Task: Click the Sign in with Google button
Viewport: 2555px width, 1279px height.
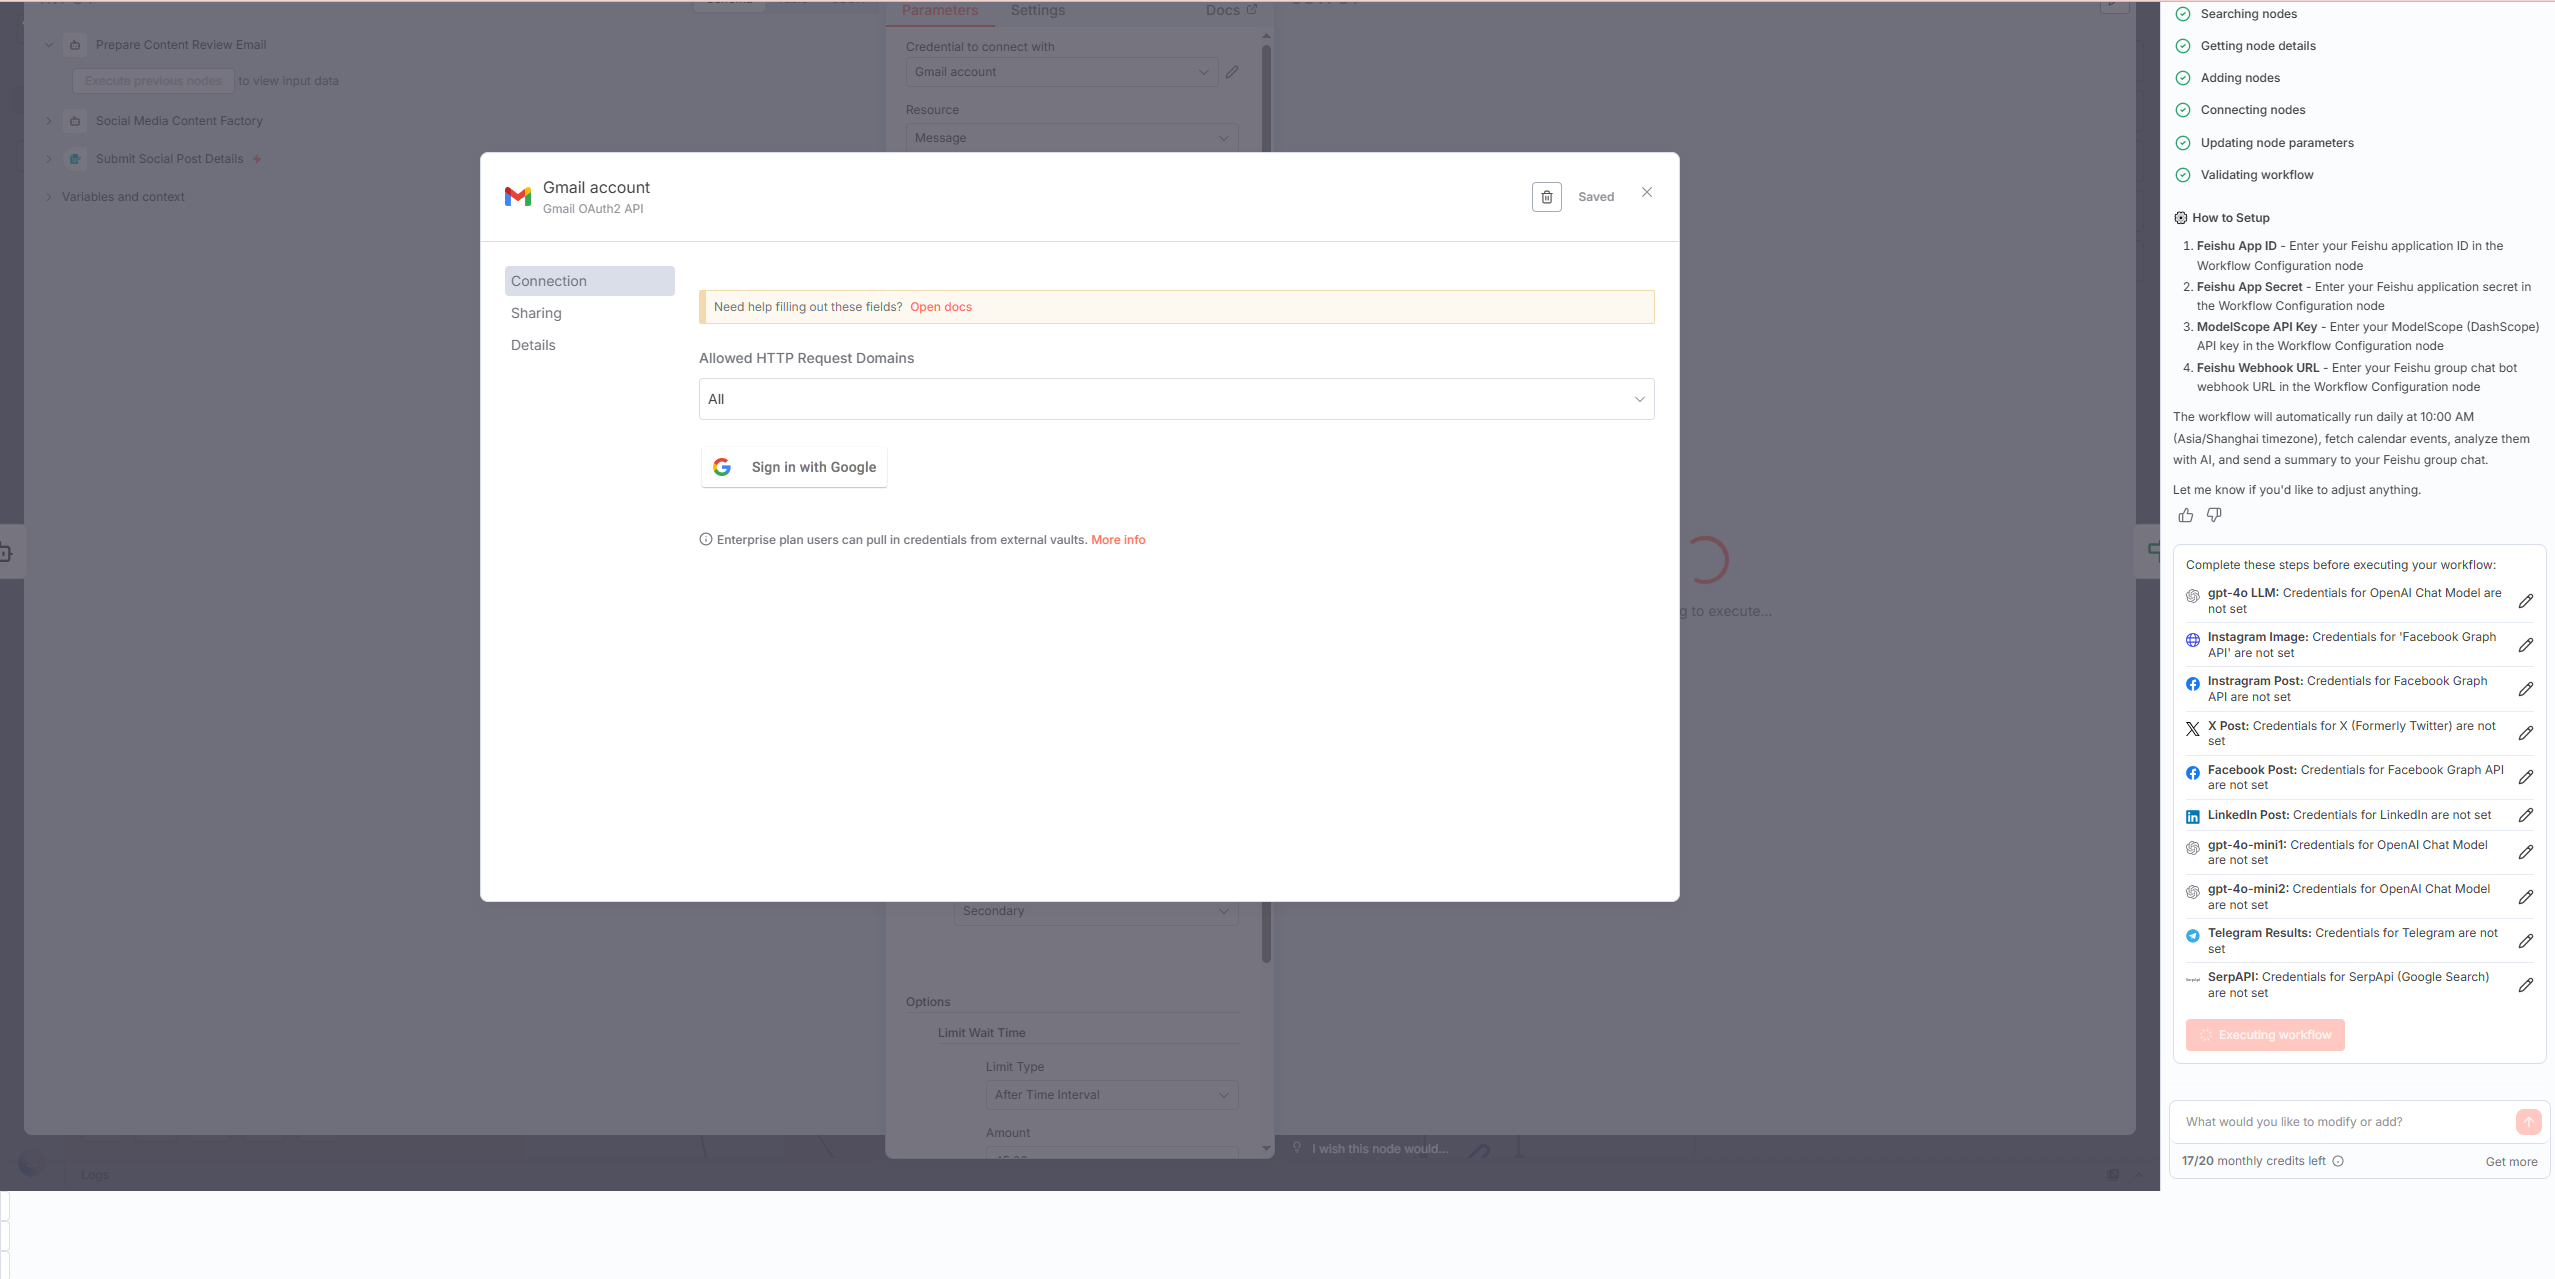Action: pos(794,467)
